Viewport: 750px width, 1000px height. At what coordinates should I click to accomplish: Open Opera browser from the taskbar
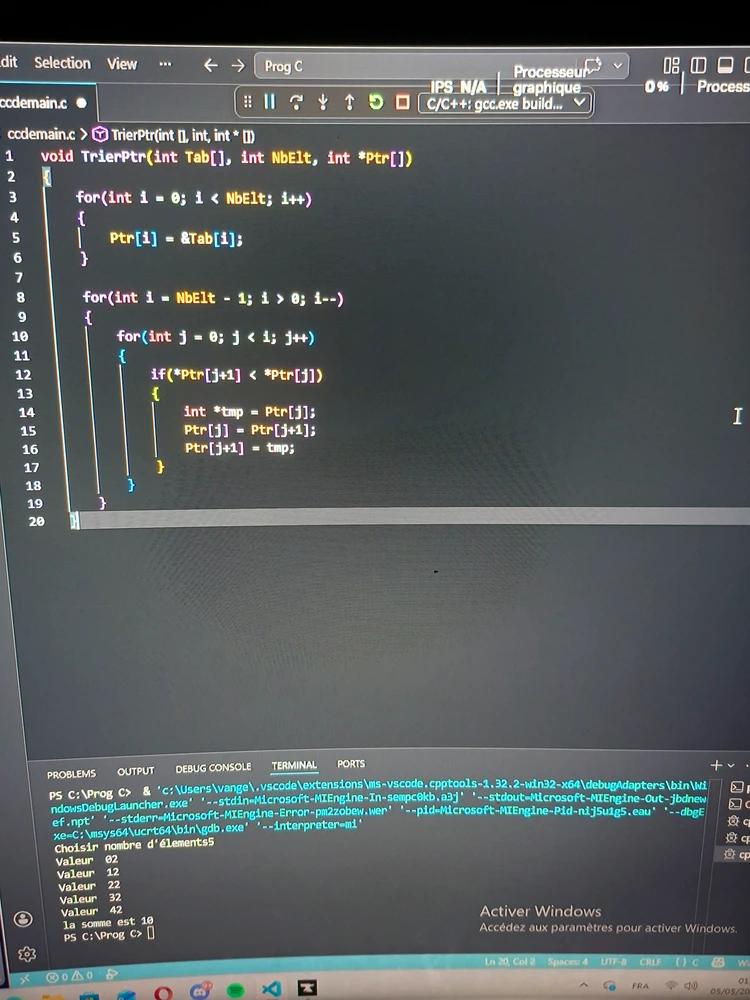[163, 992]
